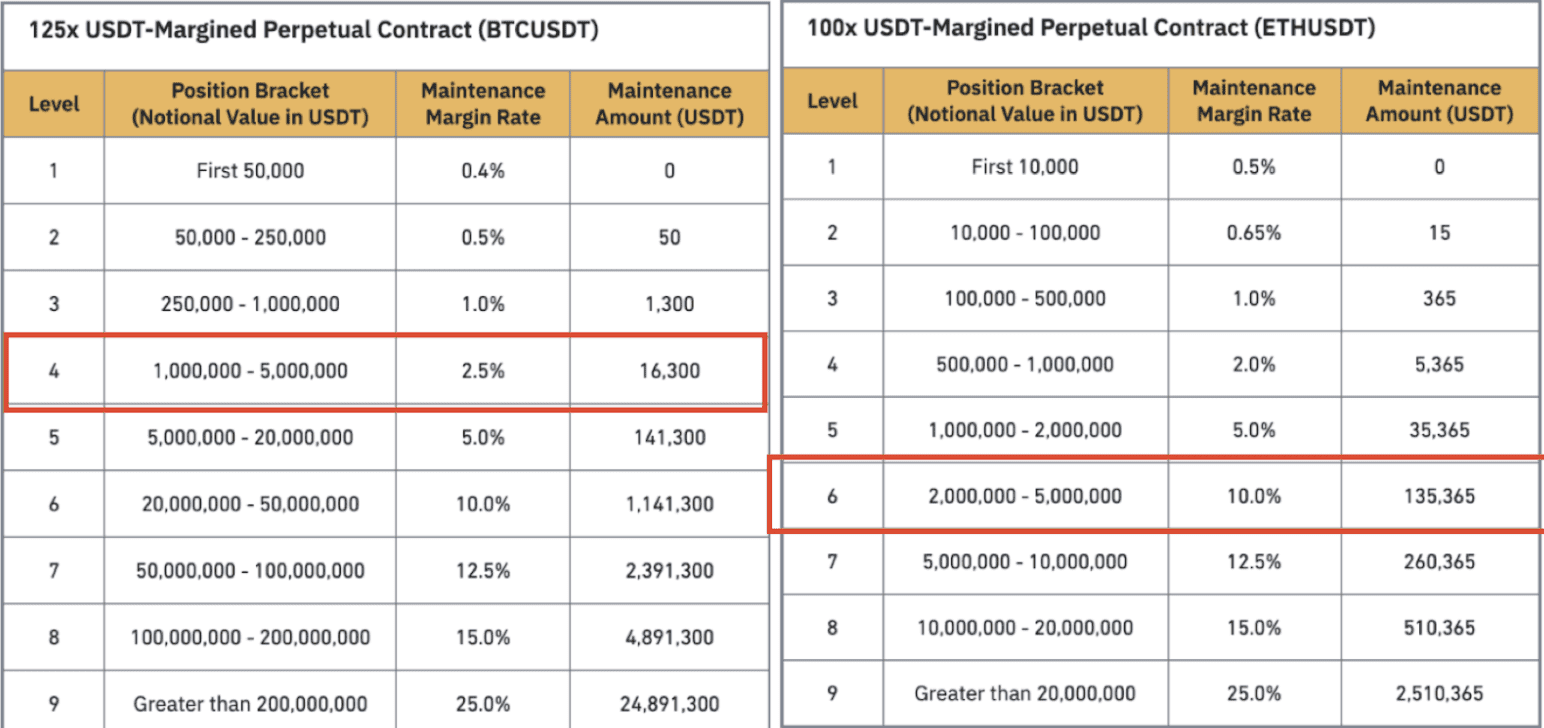Select the "Greater than 200,000,000" bracket cell
Screen dimensions: 1544x728
[x=250, y=704]
